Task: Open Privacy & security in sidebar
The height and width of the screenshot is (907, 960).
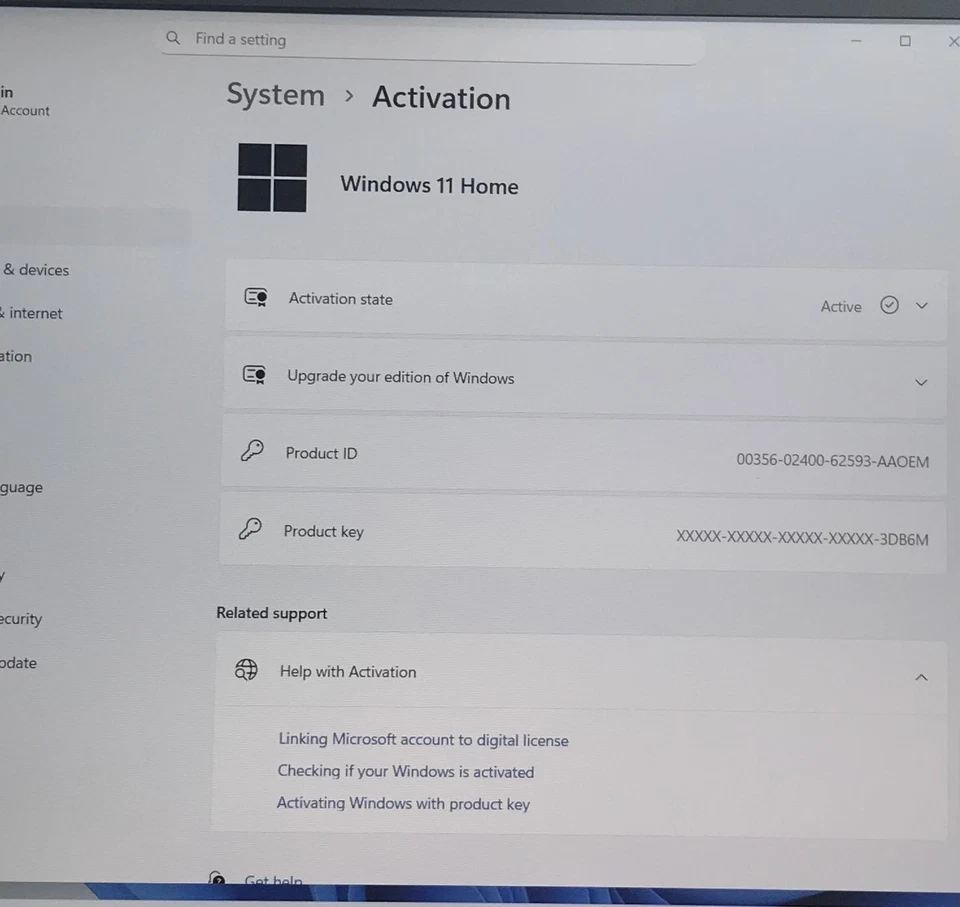Action: point(21,619)
